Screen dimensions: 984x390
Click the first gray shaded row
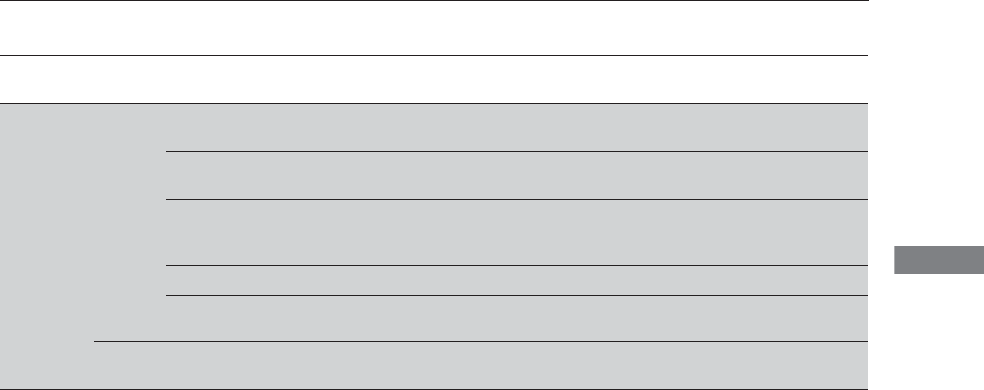pos(516,127)
